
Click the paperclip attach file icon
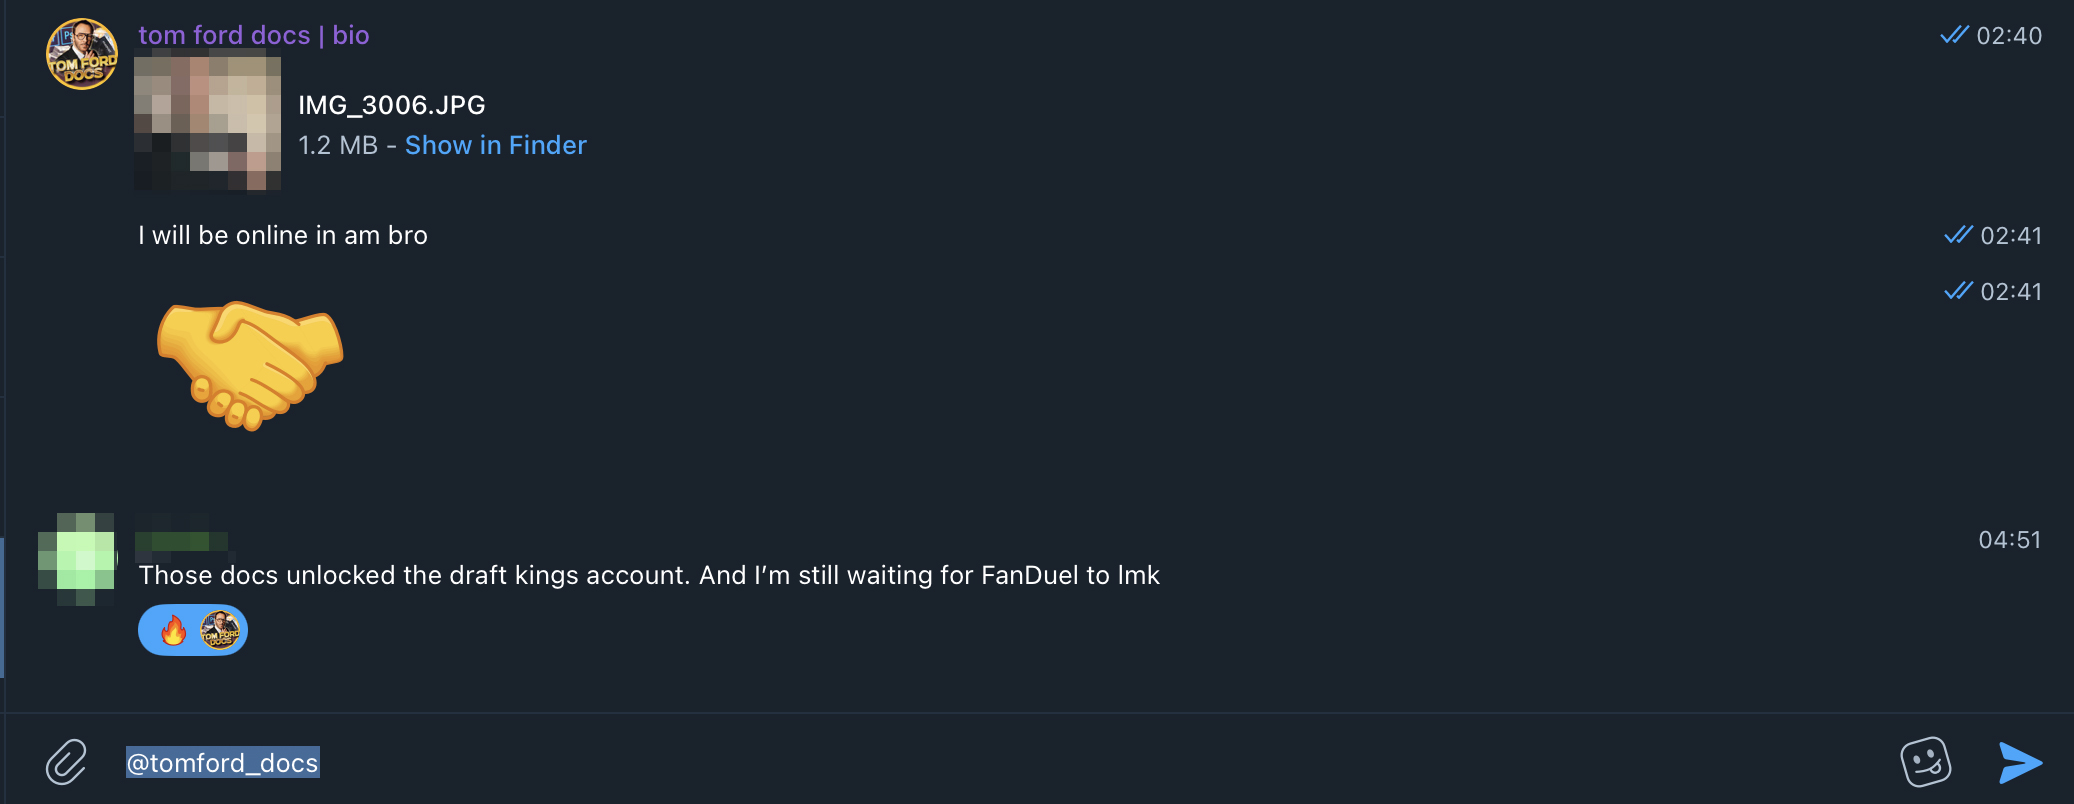66,762
